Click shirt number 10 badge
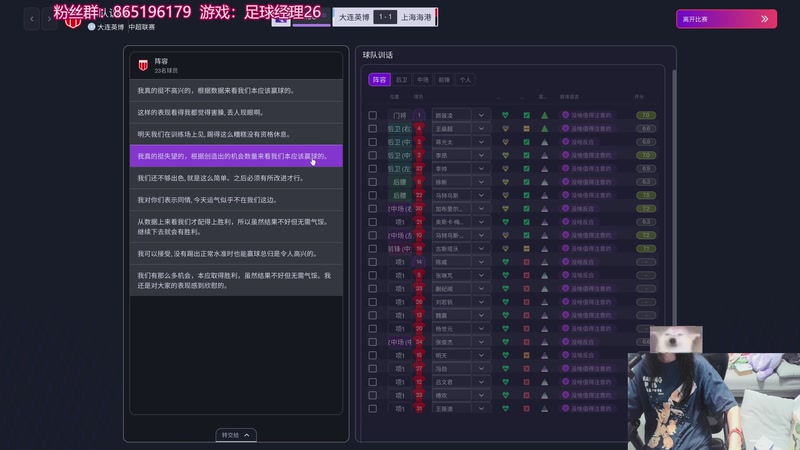 pos(419,235)
